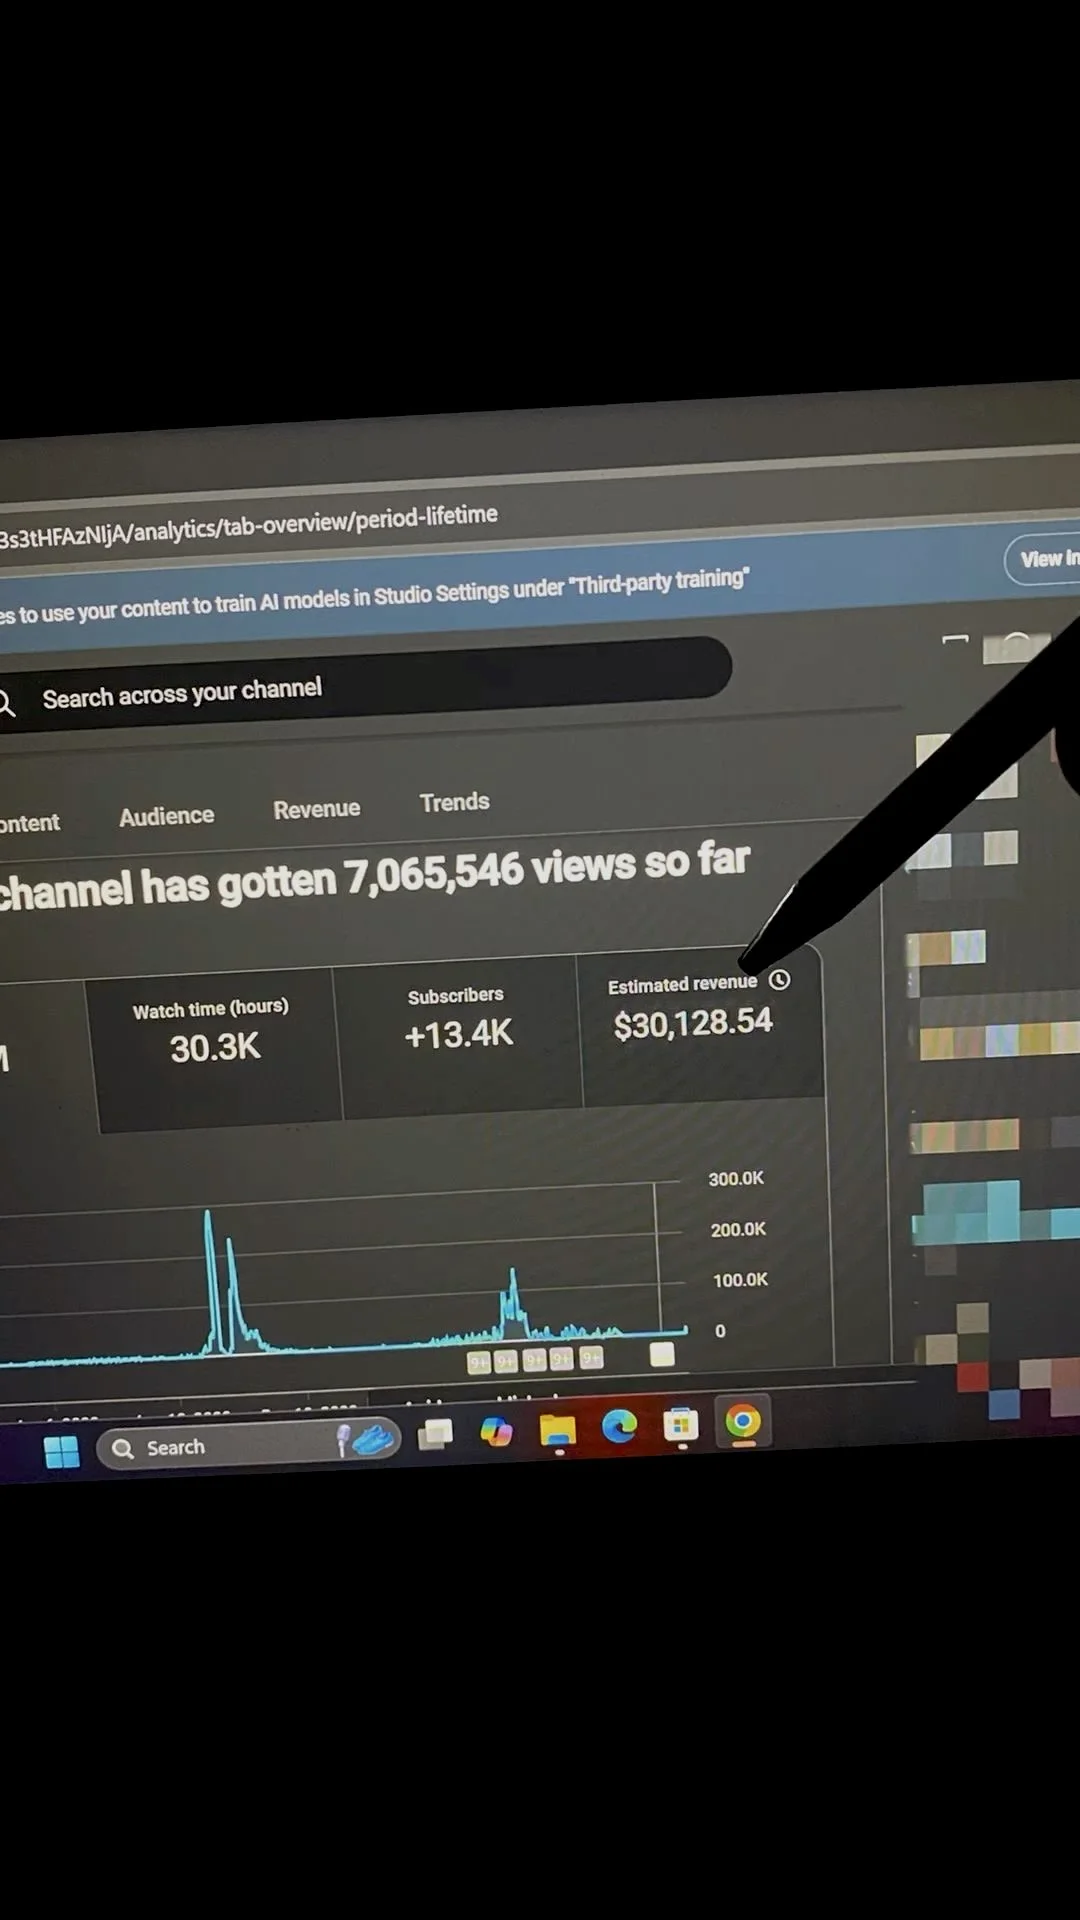Click the +13.4K subscribers value
1080x1920 pixels.
(x=459, y=1034)
